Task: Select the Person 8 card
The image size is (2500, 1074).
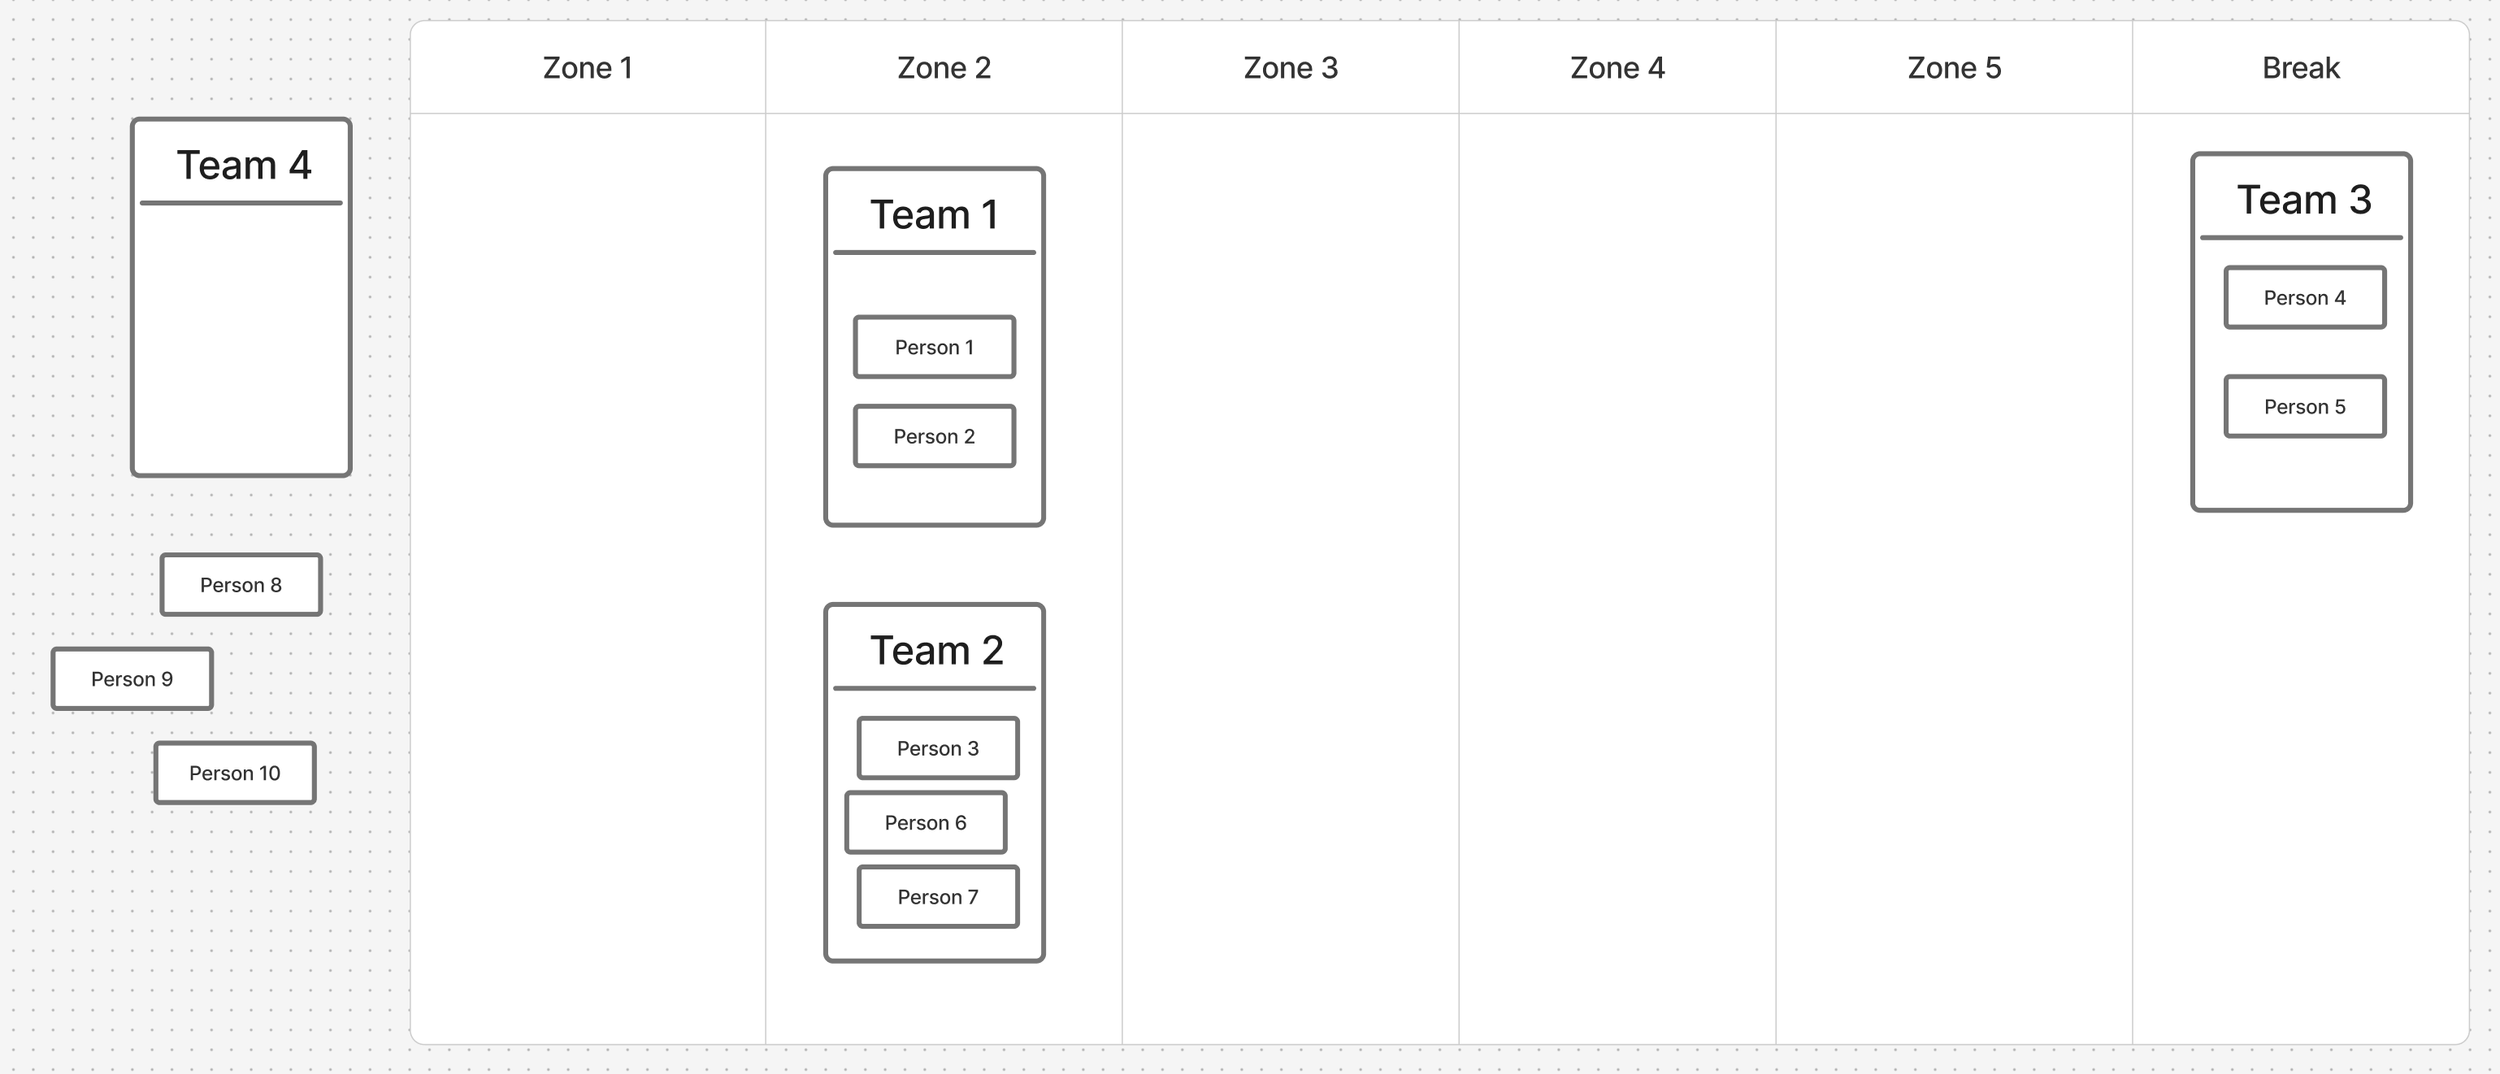Action: click(241, 585)
